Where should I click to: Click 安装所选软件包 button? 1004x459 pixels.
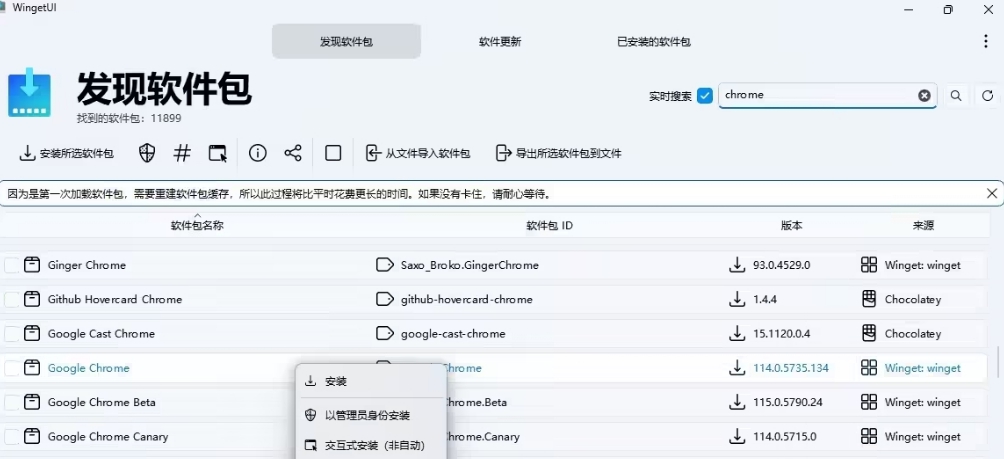[67, 154]
